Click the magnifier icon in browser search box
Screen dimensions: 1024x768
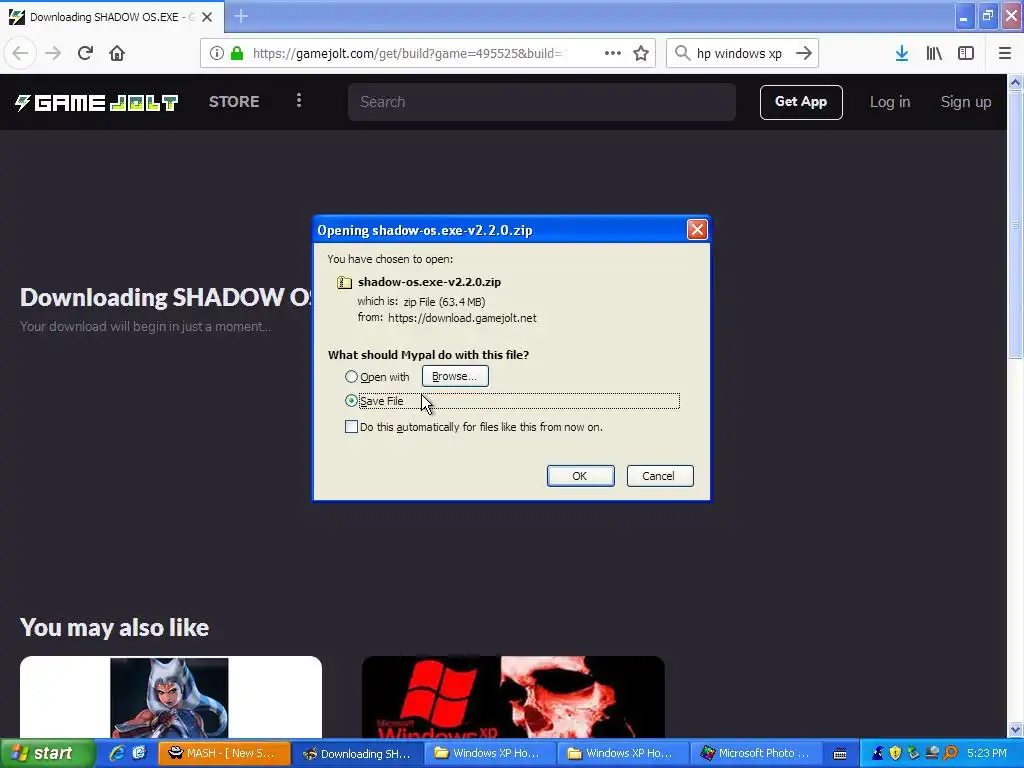click(682, 54)
